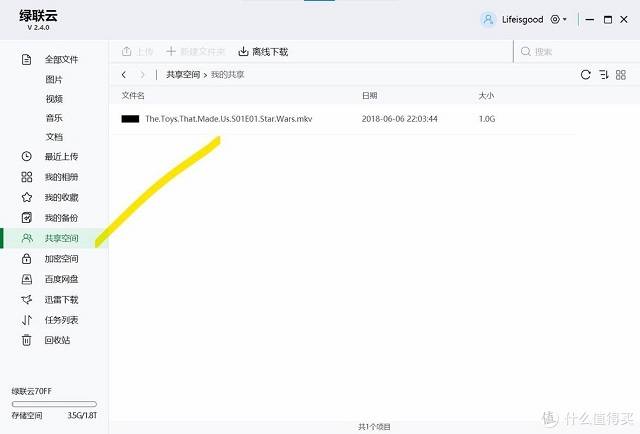Open 我的收藏 label
The width and height of the screenshot is (640, 434).
point(61,197)
